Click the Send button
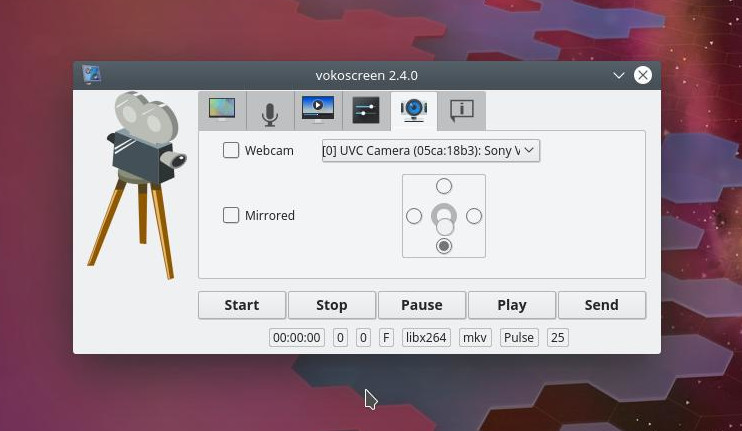Viewport: 742px width, 431px height. click(x=601, y=305)
